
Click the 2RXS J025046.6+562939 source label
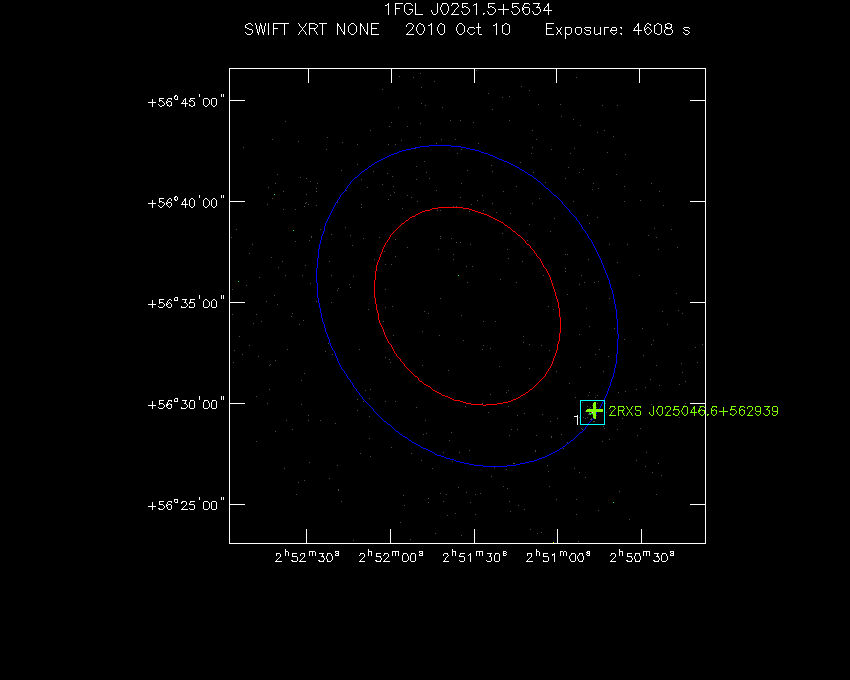click(693, 411)
